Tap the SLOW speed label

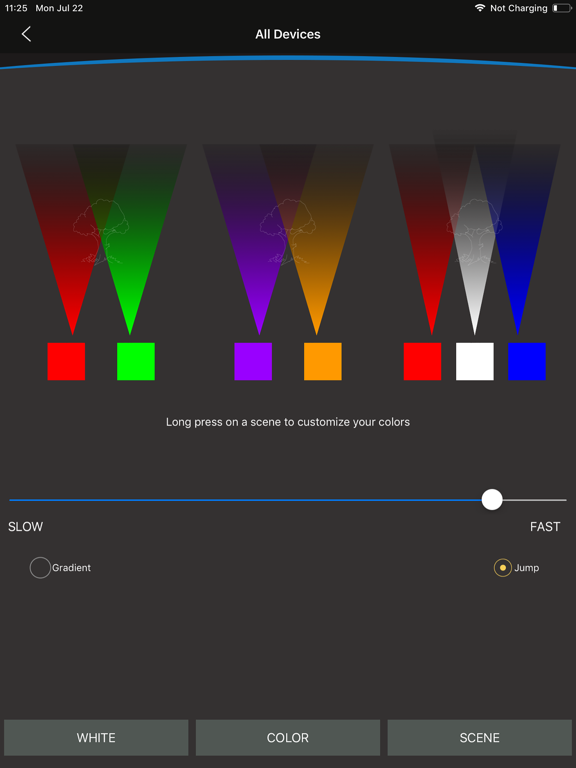point(25,527)
